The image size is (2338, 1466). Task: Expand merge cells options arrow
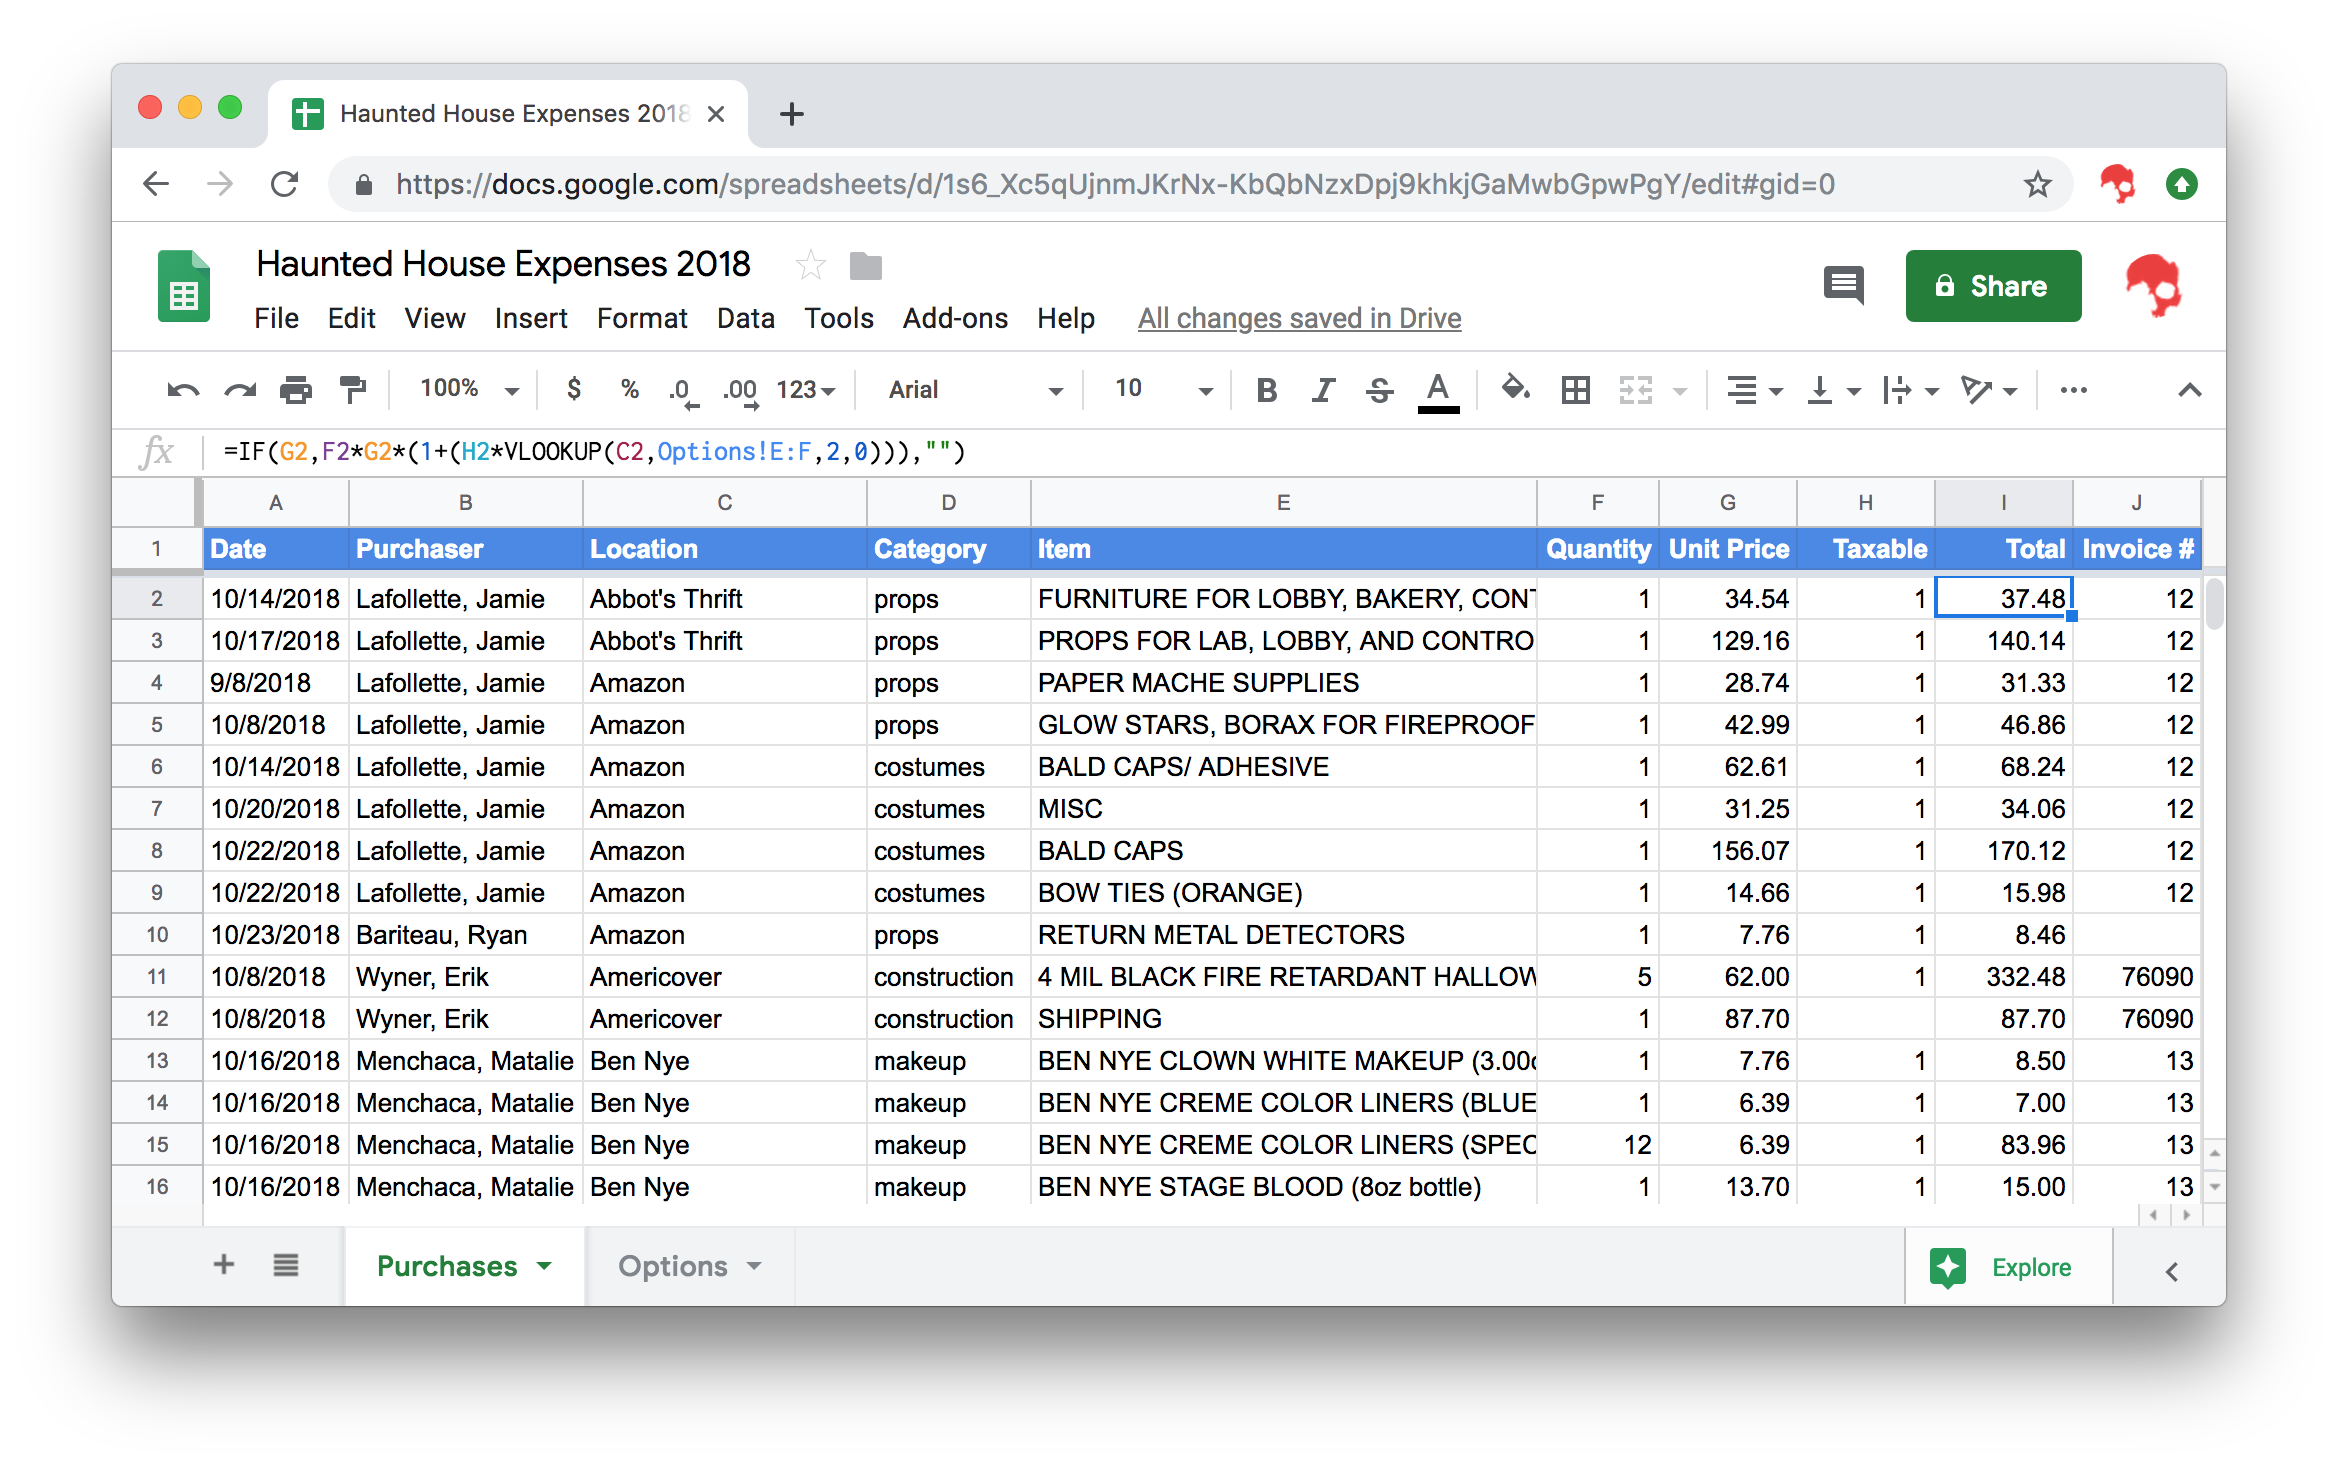click(x=1680, y=391)
